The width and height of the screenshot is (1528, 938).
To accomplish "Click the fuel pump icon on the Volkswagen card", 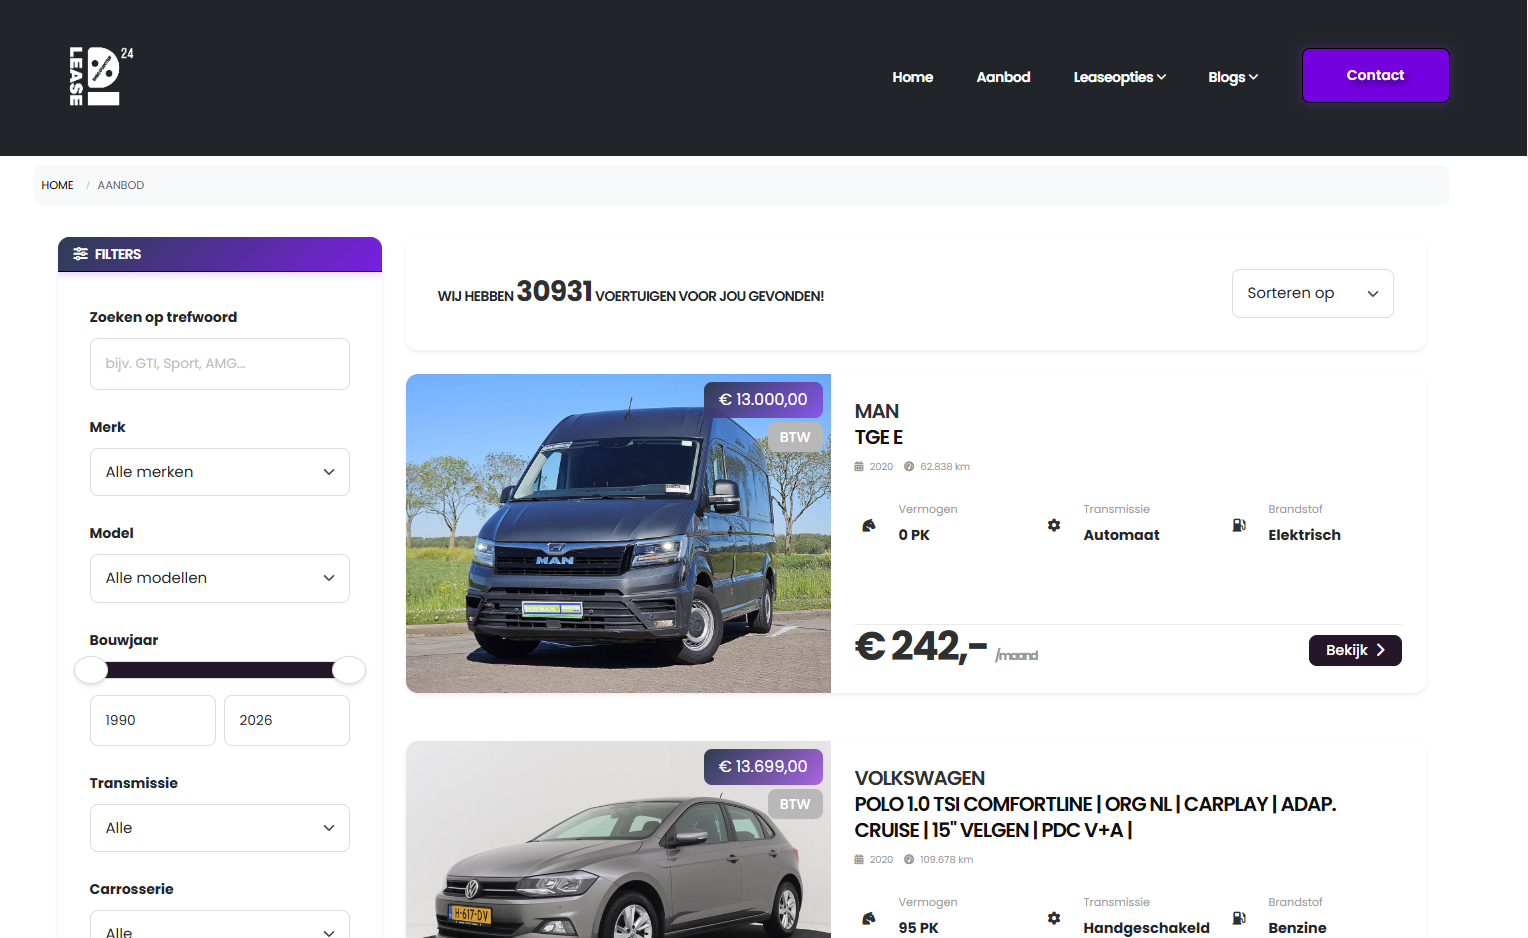I will click(1239, 918).
